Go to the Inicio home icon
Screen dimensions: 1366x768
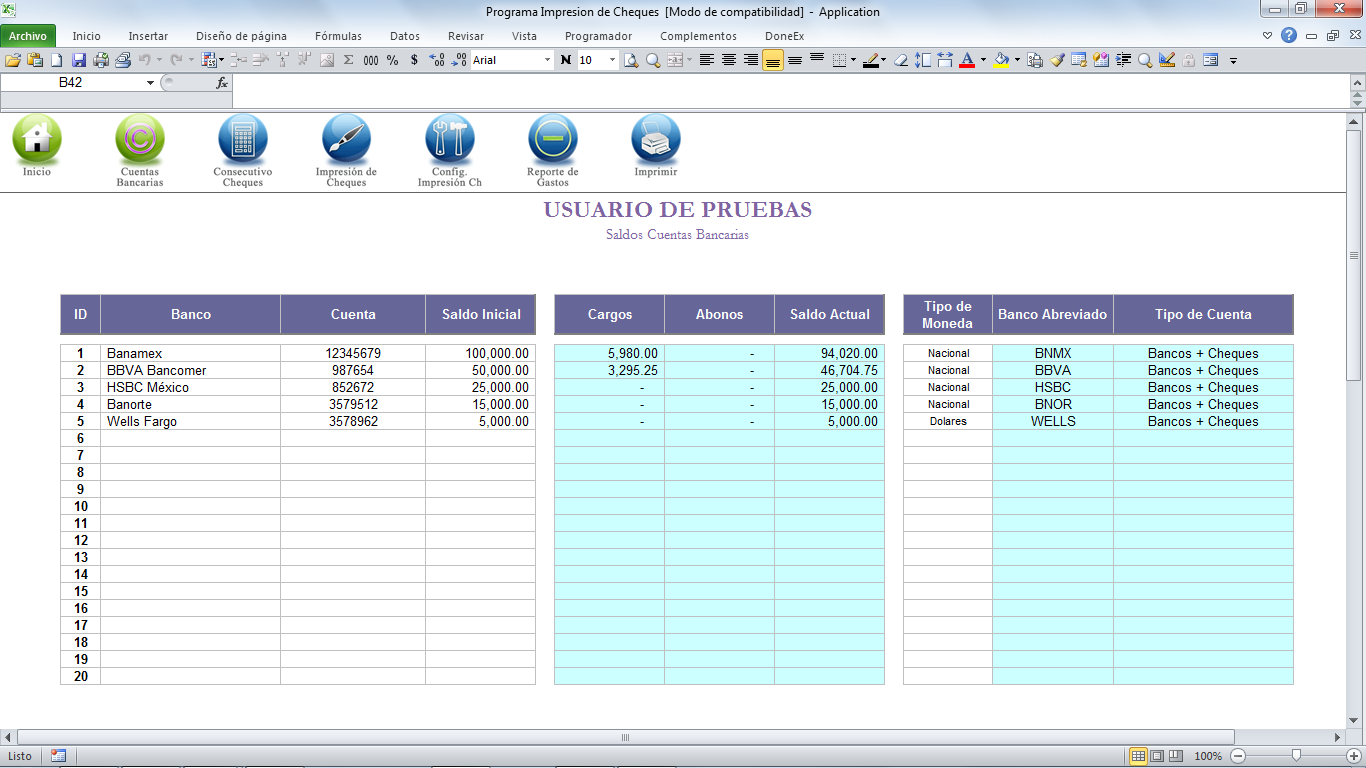coord(37,139)
